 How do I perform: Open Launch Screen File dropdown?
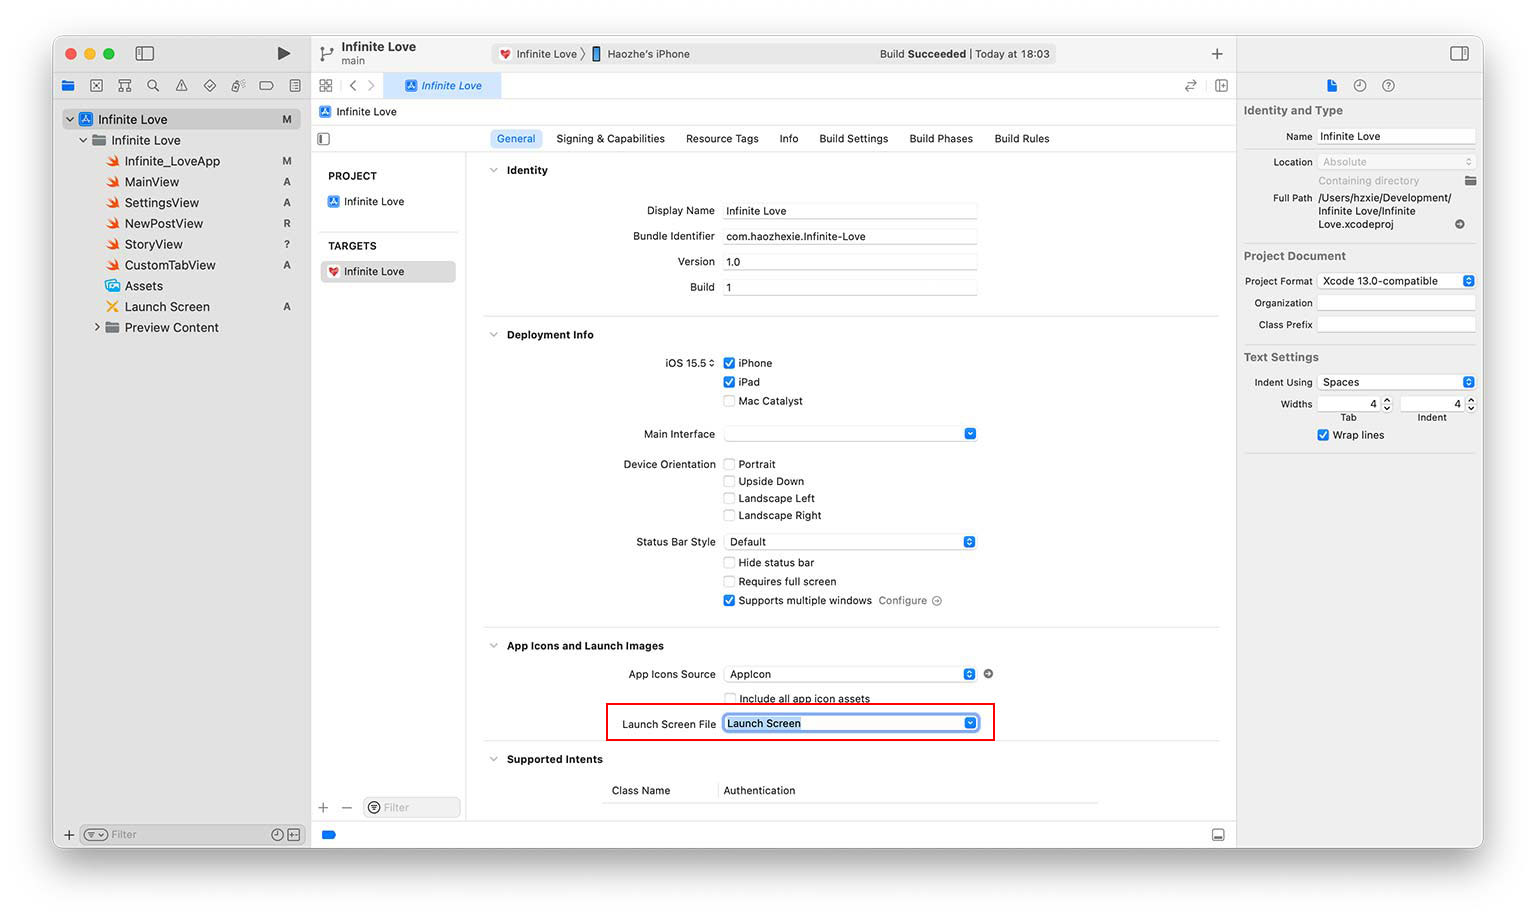[x=970, y=723]
